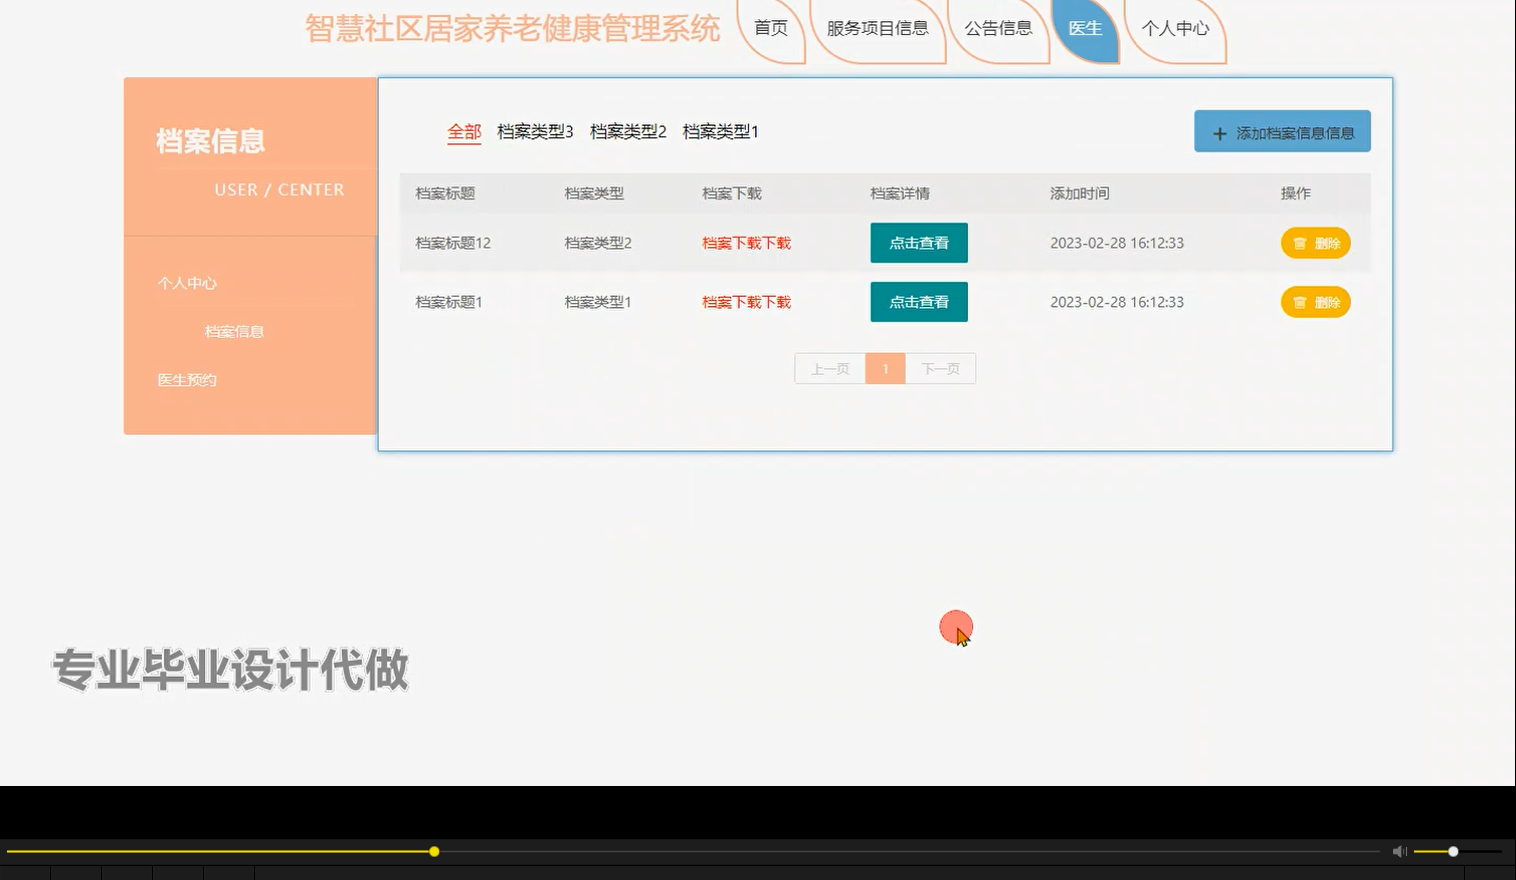Click the 下一页 pagination button
This screenshot has width=1516, height=880.
tap(939, 368)
